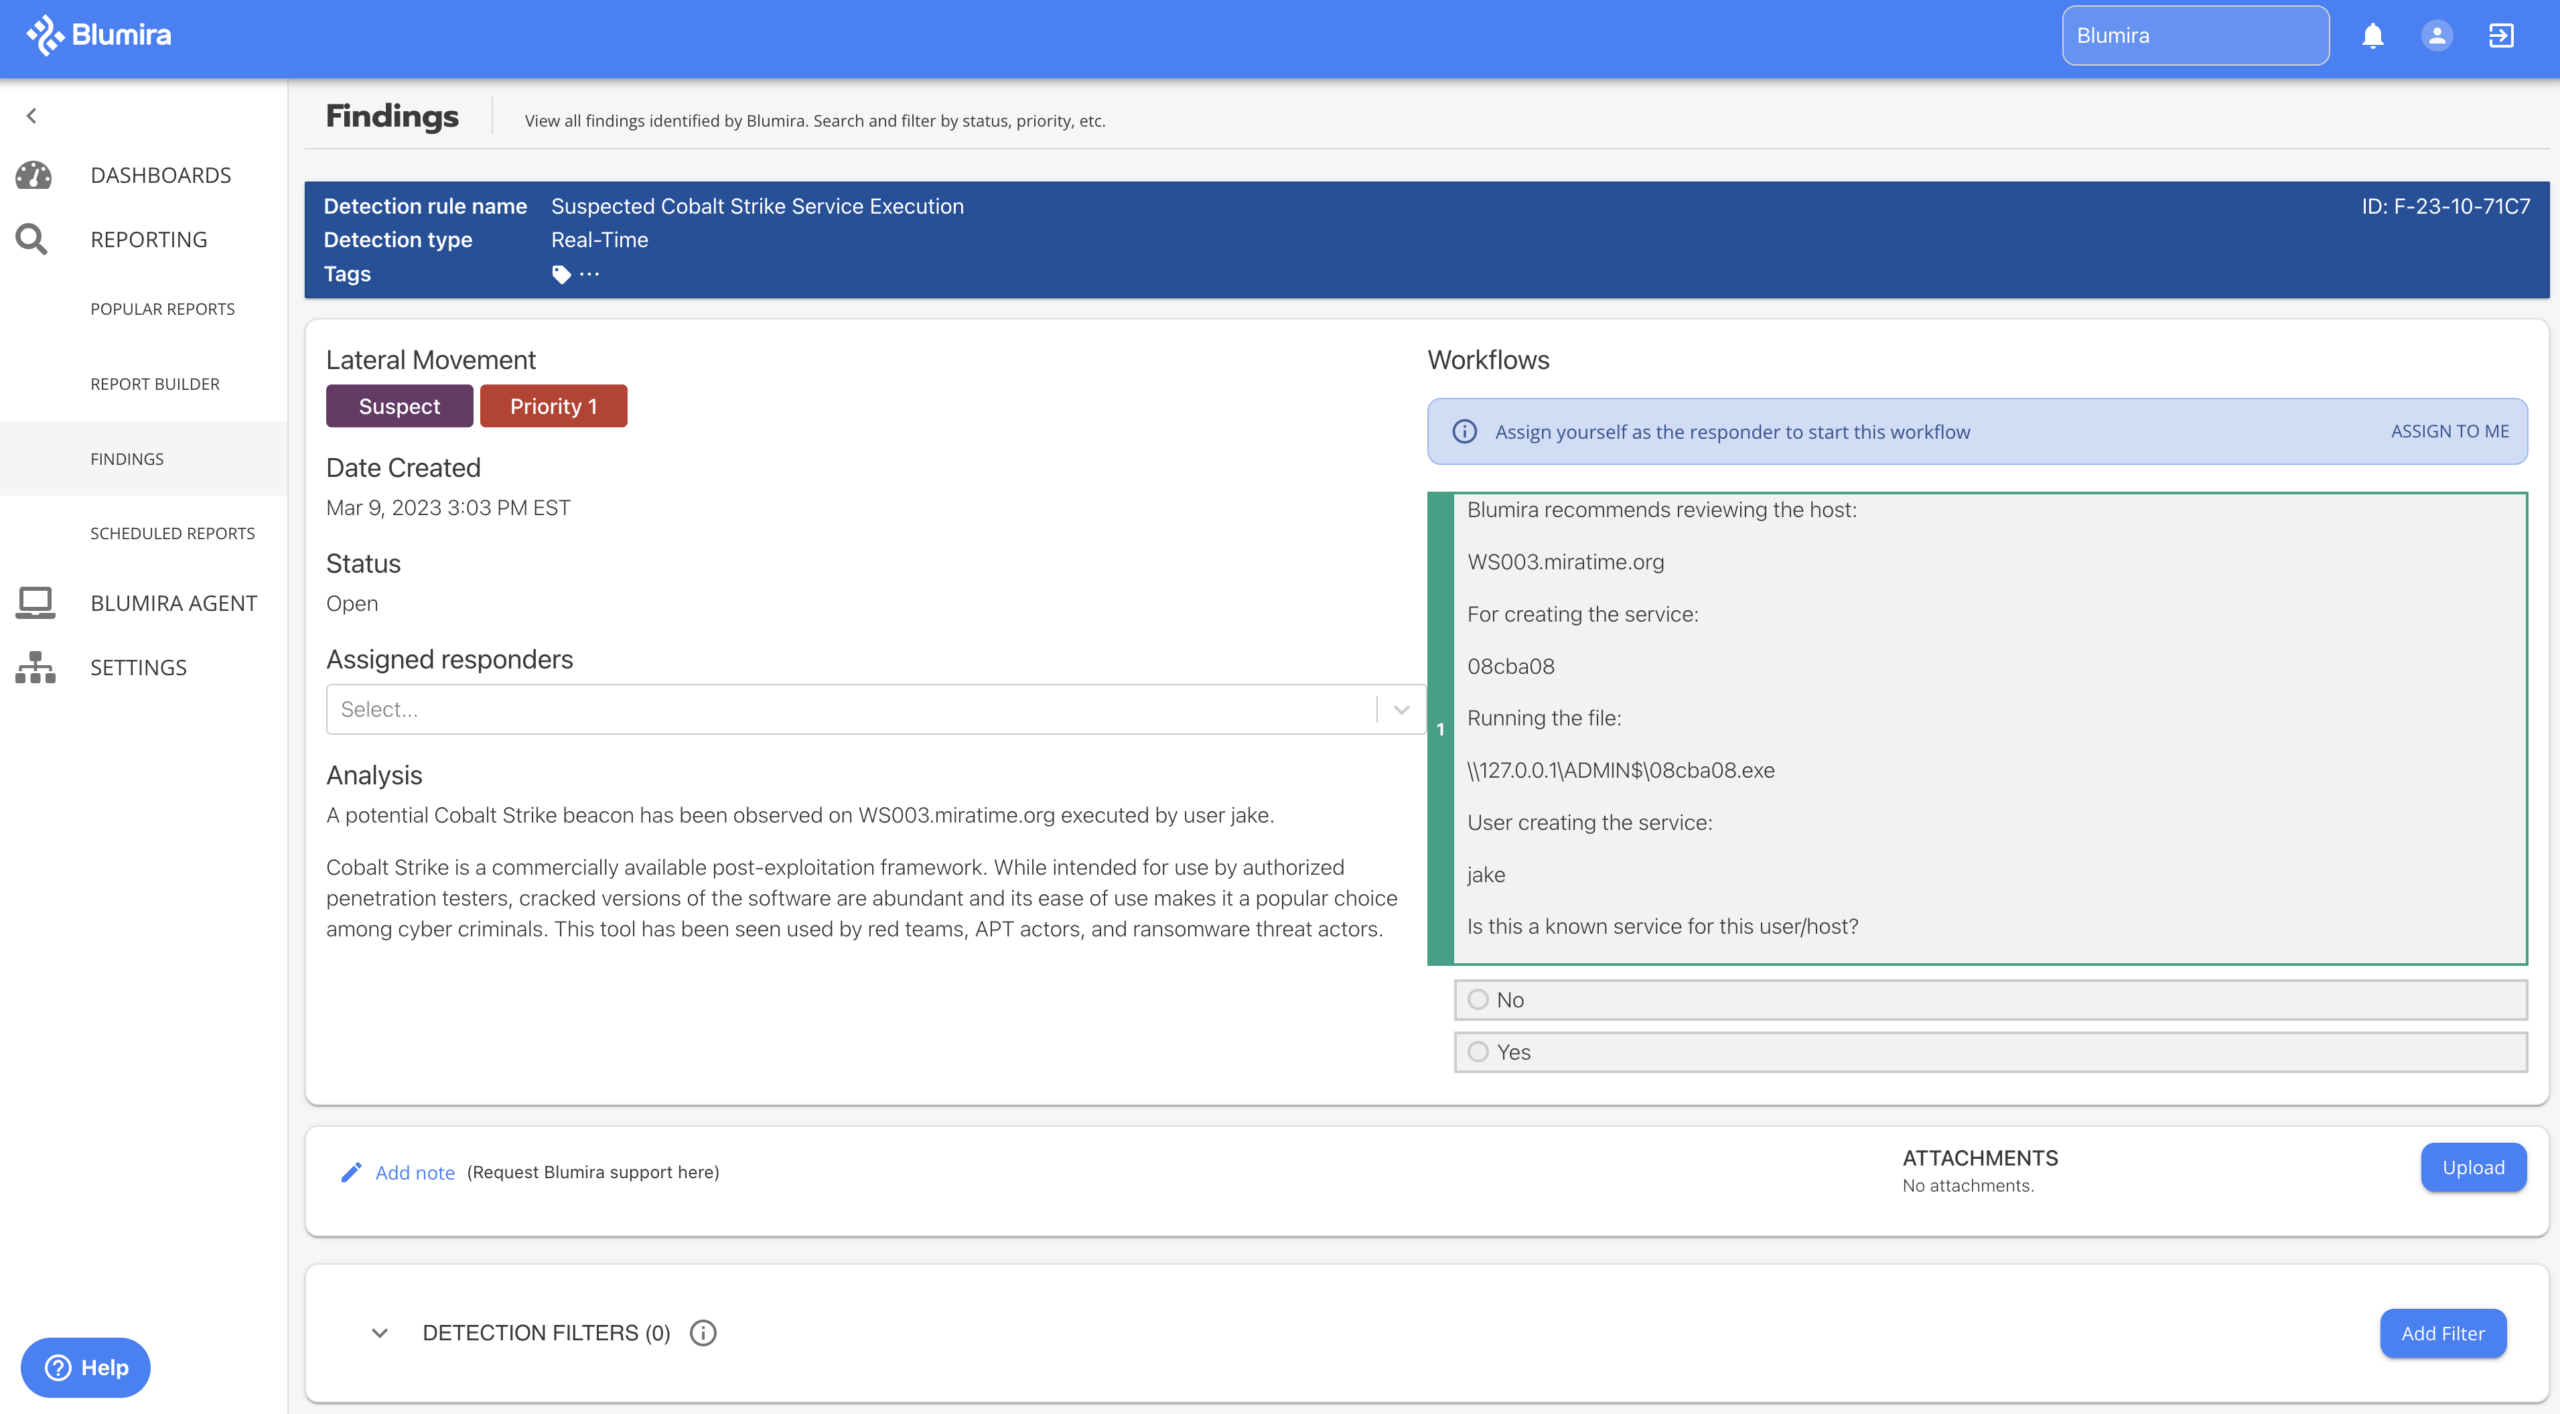Screen dimensions: 2560x1414
Task: Open Scheduled Reports from the sidebar
Action: [172, 533]
